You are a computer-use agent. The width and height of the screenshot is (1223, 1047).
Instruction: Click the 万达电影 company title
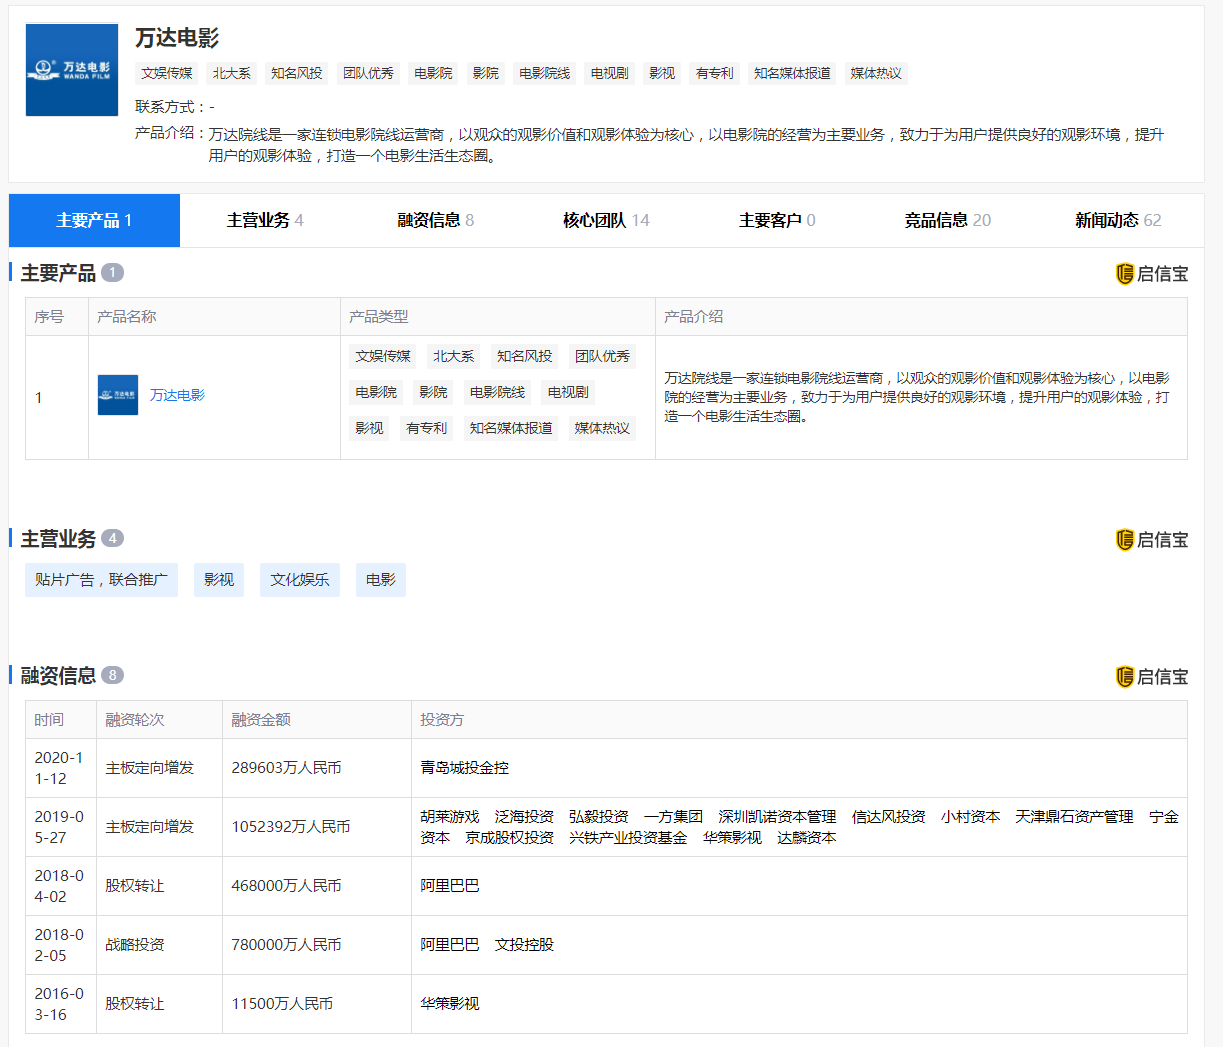(177, 38)
